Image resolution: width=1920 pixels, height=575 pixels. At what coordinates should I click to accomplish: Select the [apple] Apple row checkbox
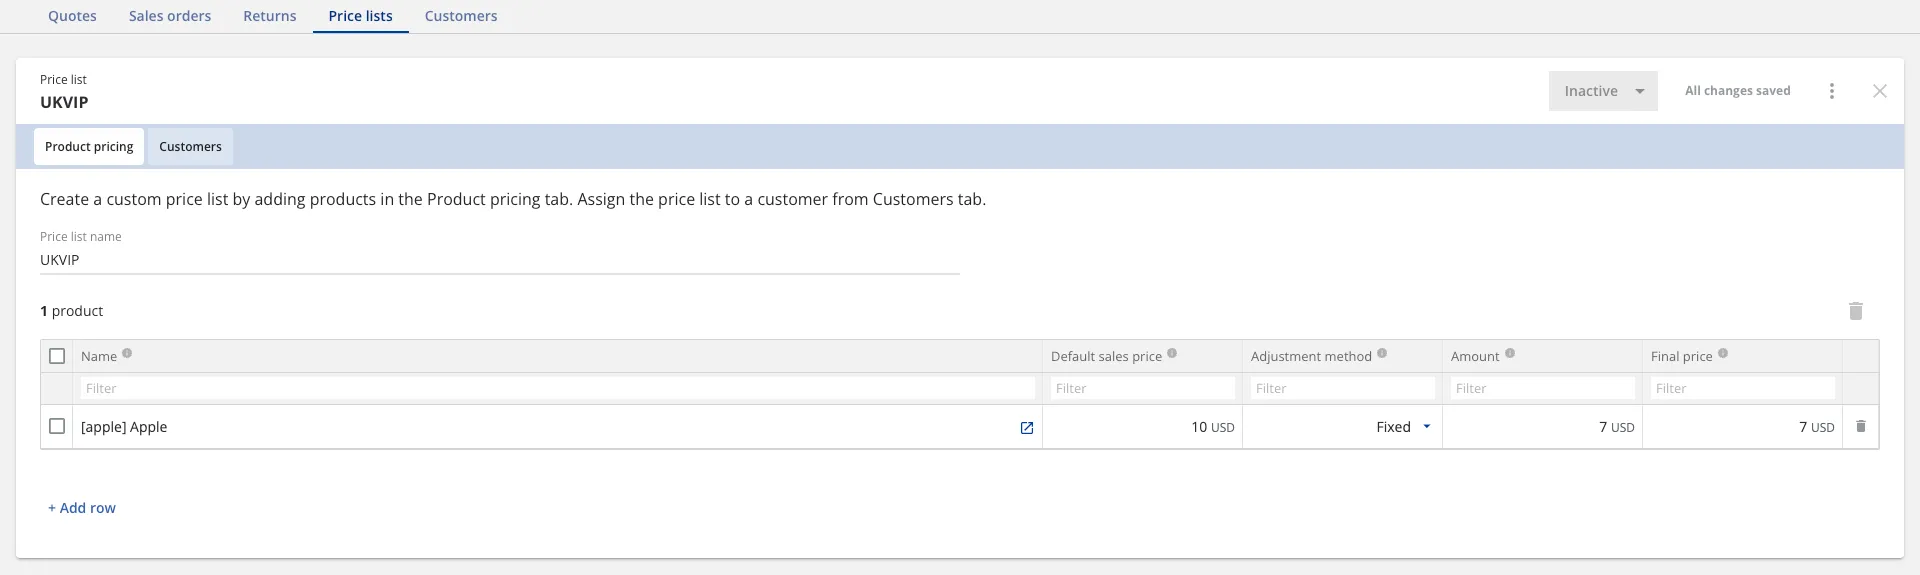point(57,426)
